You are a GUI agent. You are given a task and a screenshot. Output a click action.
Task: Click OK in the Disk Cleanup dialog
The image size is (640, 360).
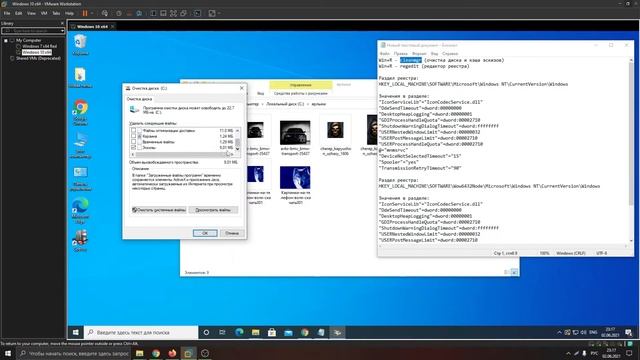tap(205, 233)
